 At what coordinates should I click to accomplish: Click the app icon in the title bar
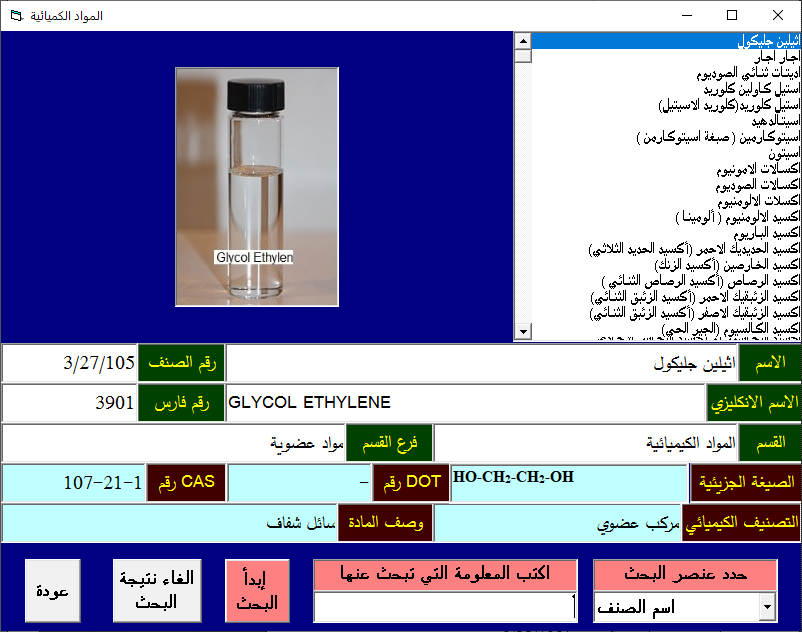click(13, 16)
